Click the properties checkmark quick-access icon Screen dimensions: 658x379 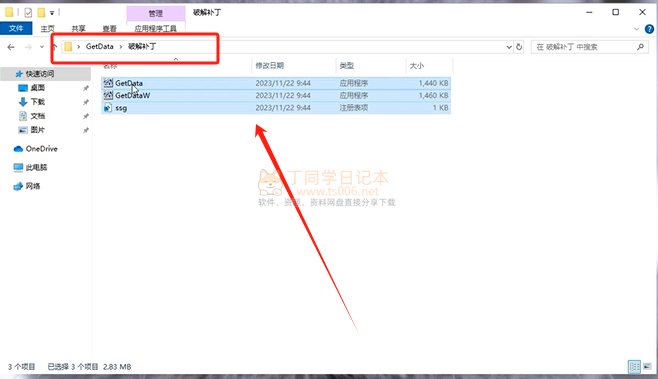[28, 13]
